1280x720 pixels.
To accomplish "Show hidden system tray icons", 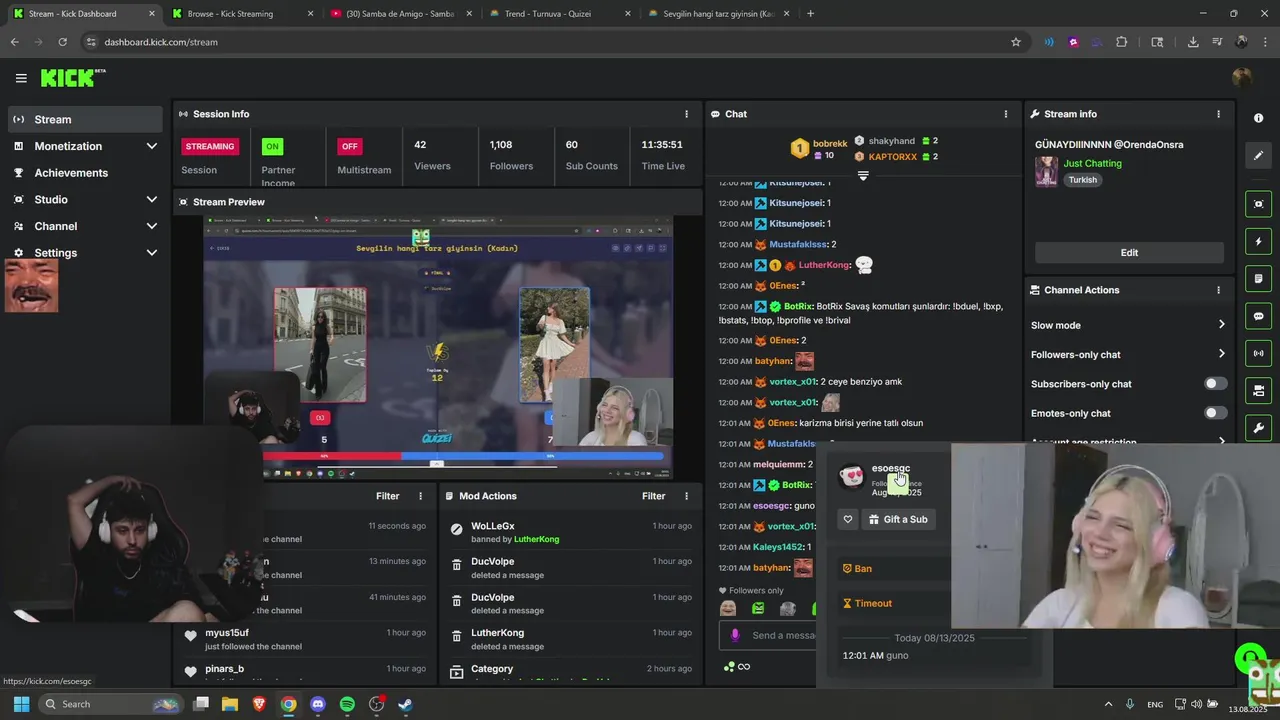I will pyautogui.click(x=1107, y=704).
